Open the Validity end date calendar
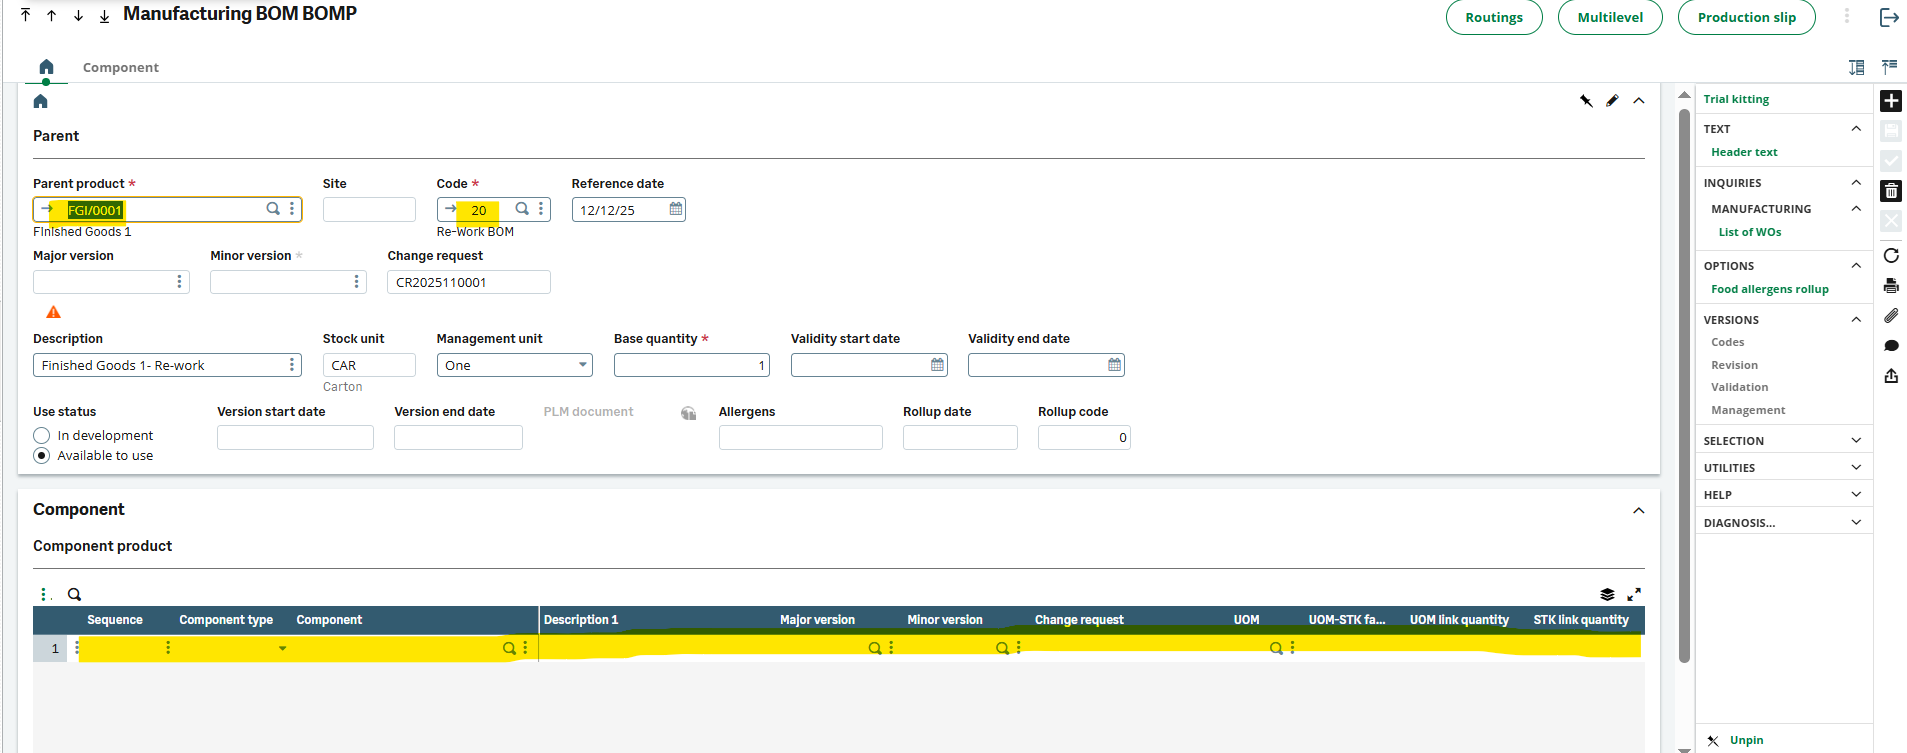1907x753 pixels. click(x=1114, y=365)
